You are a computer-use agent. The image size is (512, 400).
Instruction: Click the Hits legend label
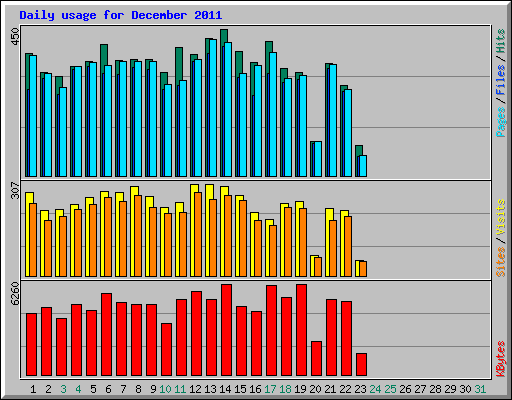pos(501,41)
